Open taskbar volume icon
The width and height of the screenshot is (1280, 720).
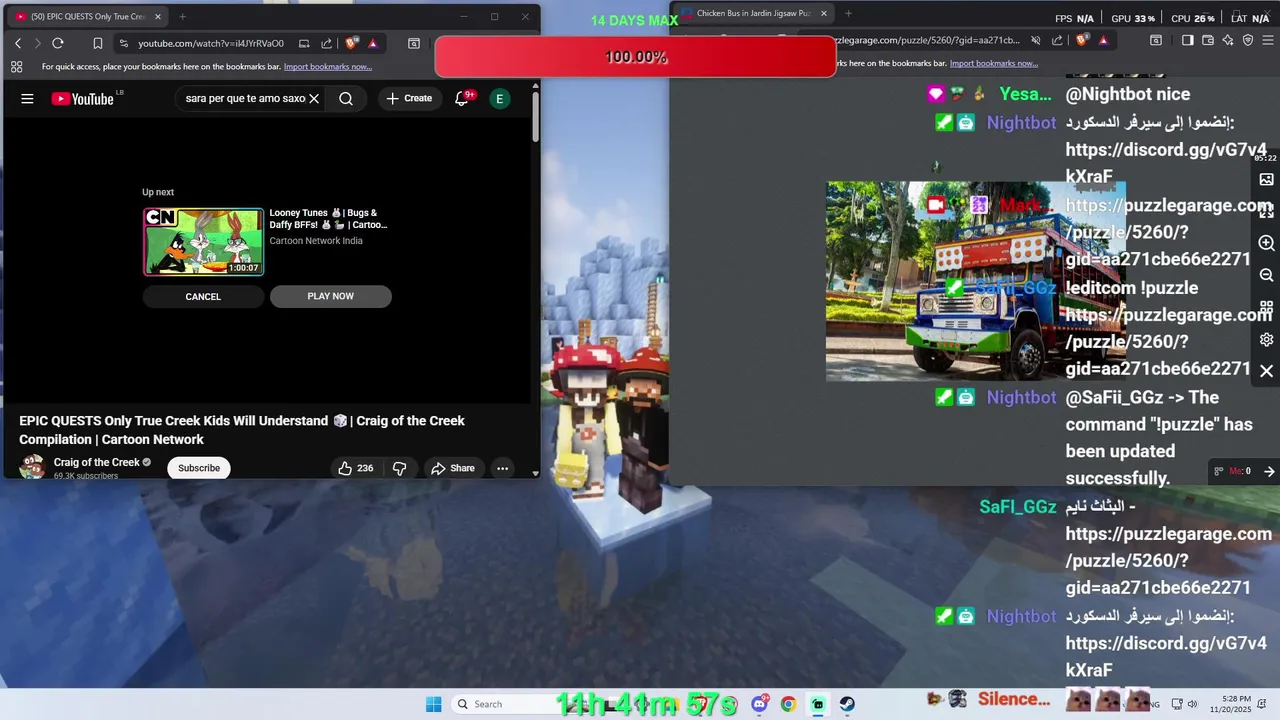[x=1193, y=704]
